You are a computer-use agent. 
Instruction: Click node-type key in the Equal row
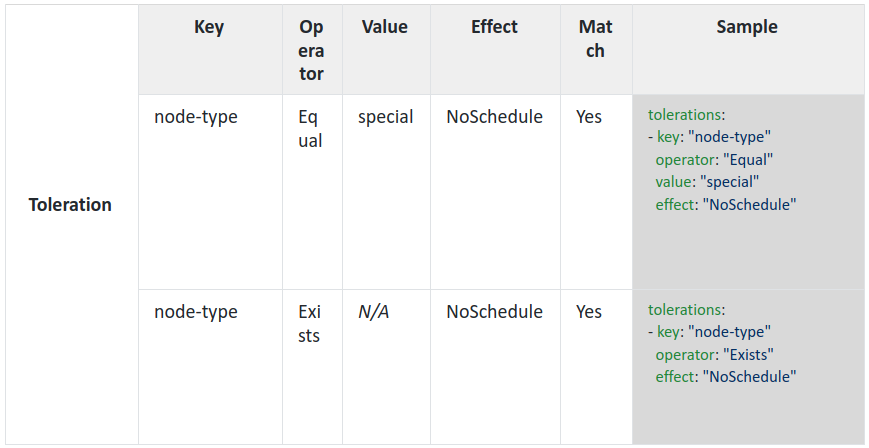[x=196, y=117]
